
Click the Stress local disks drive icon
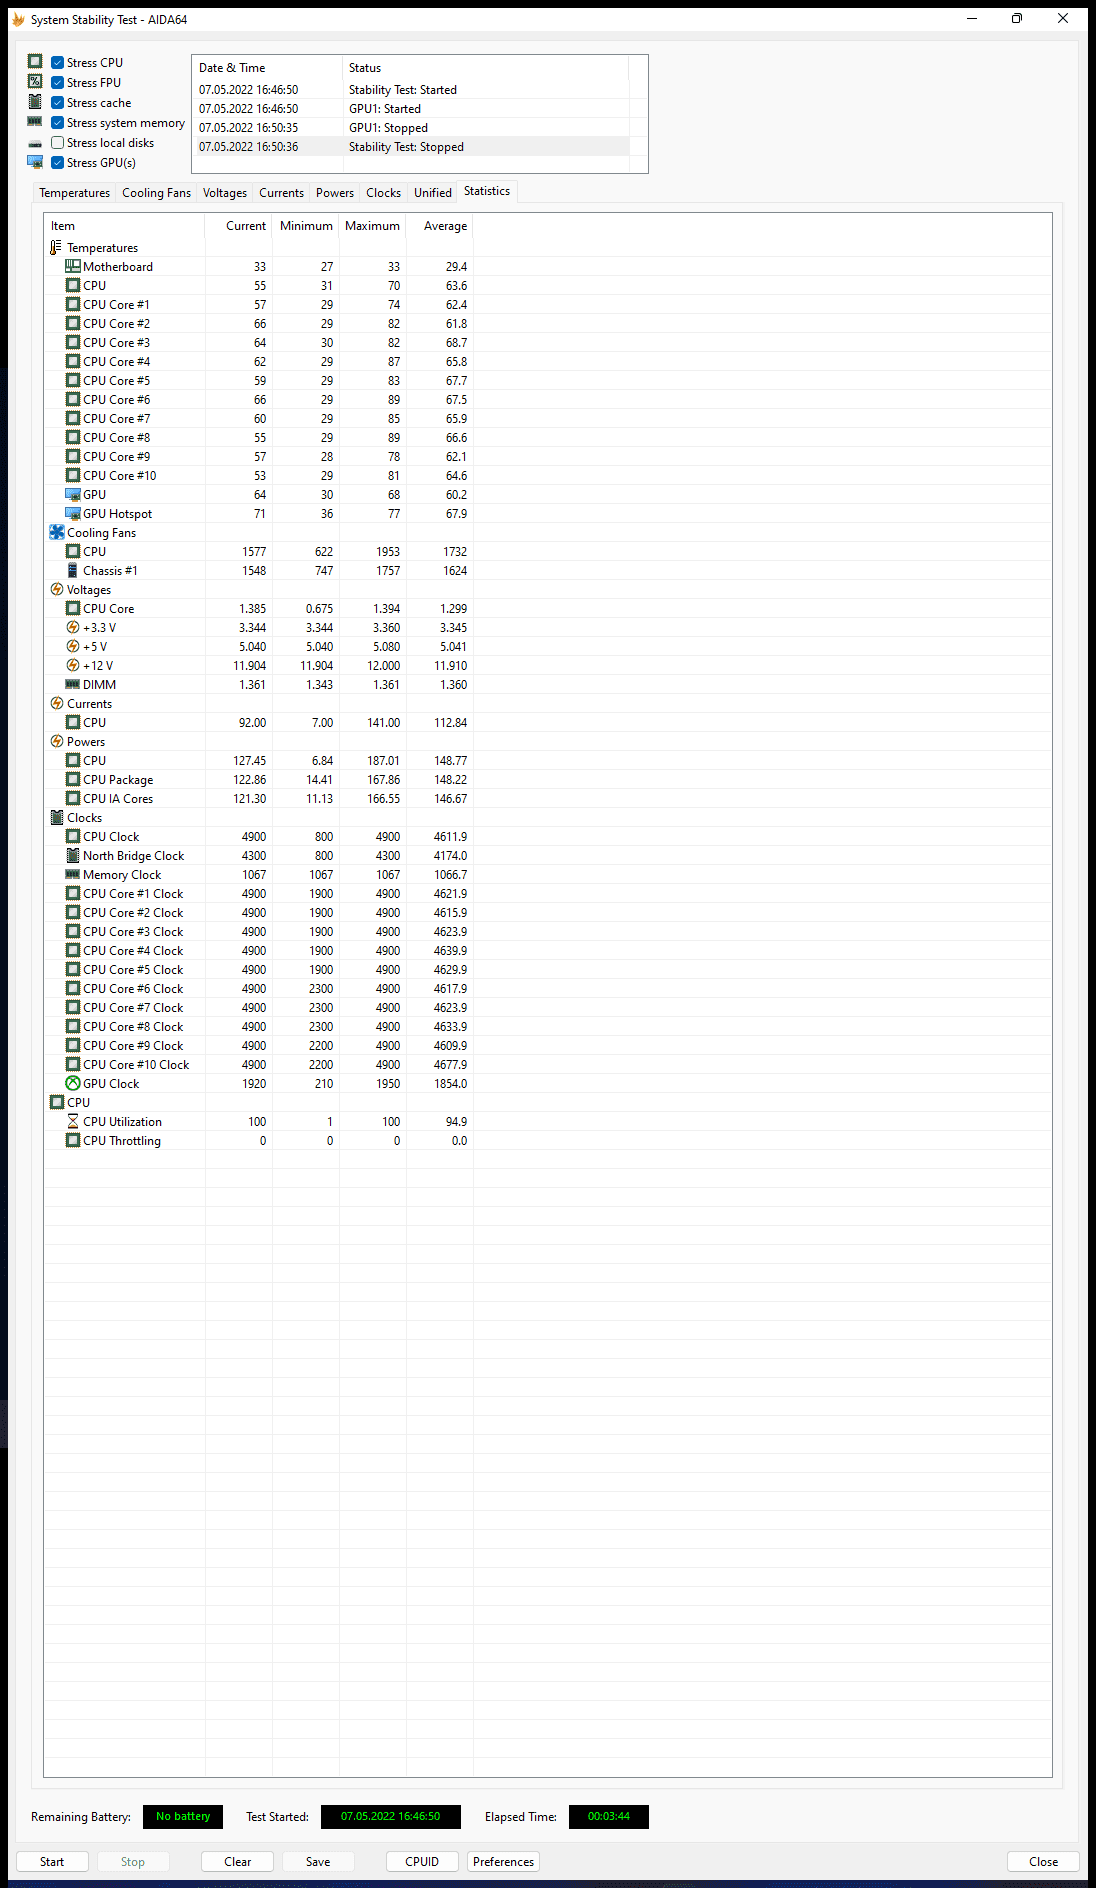click(x=35, y=143)
